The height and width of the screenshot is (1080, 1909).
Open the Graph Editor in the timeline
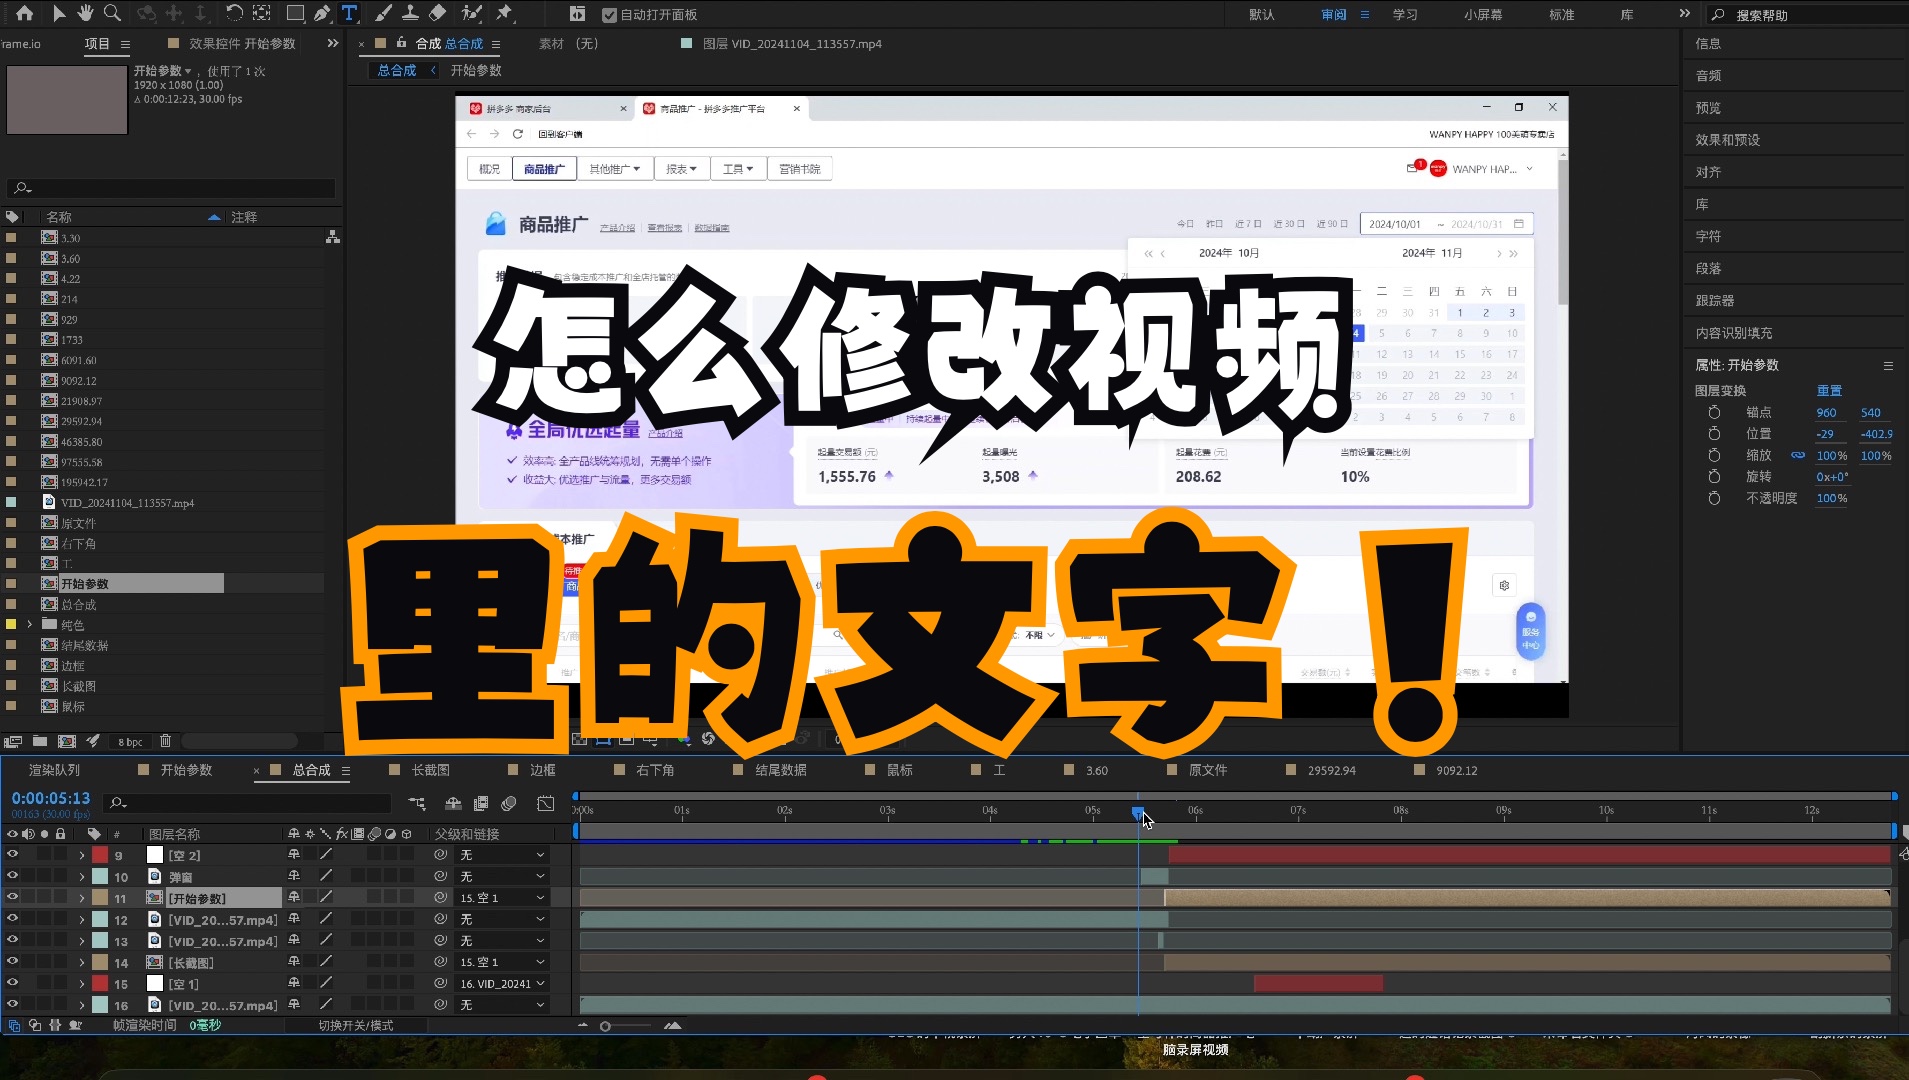[x=545, y=803]
